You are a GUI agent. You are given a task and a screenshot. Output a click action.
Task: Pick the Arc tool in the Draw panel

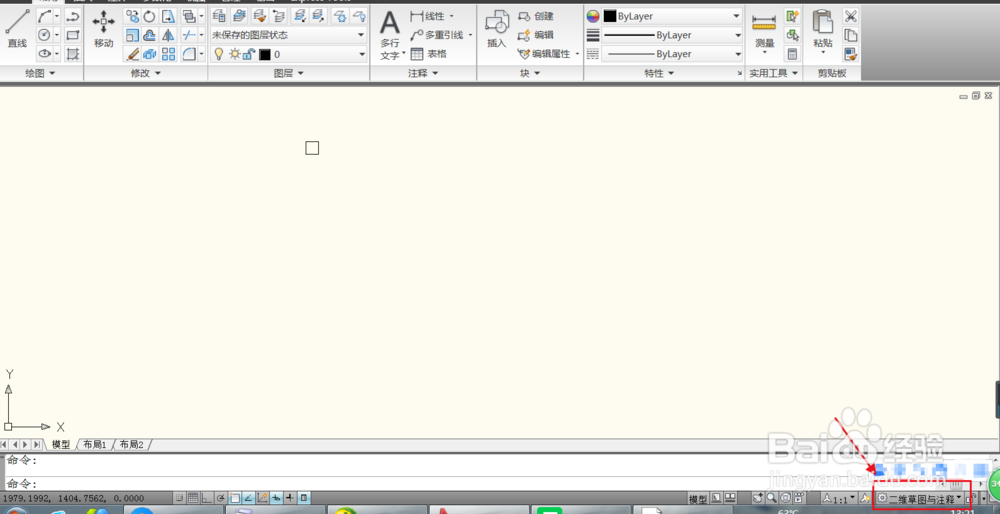[45, 16]
